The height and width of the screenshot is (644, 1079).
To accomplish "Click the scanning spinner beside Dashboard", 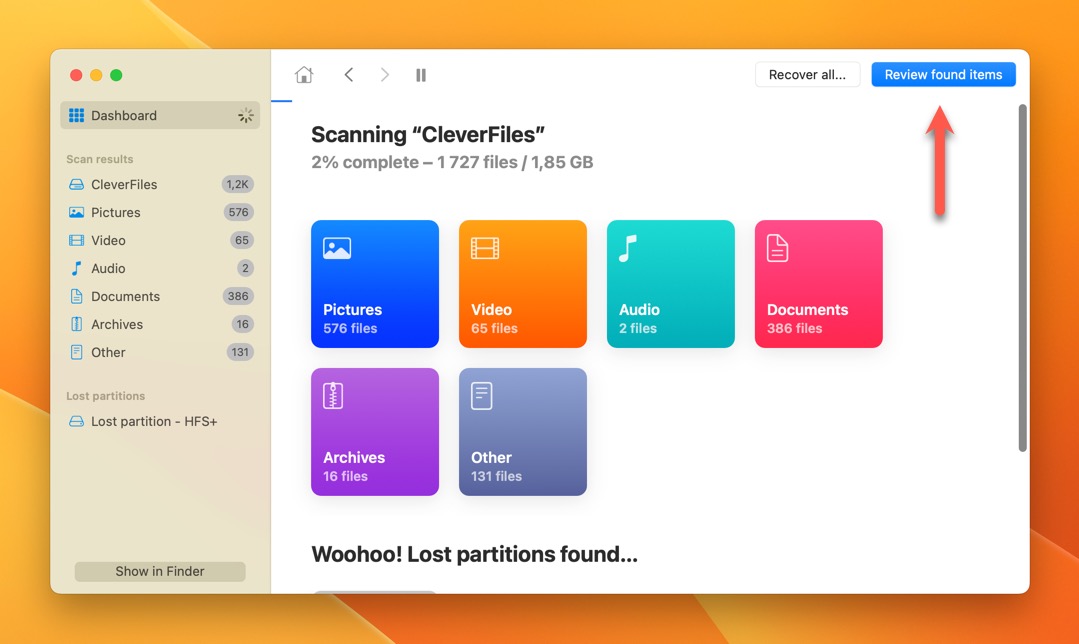I will [245, 115].
